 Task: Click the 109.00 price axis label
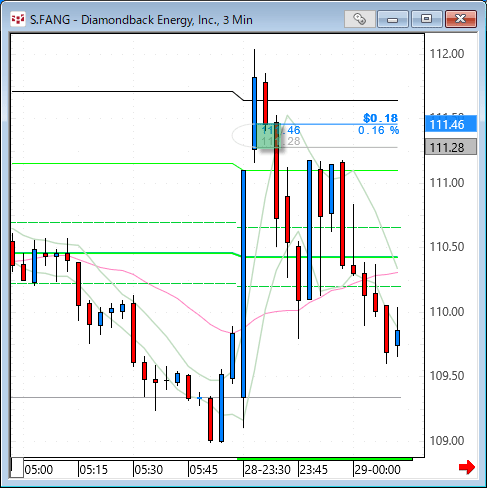[447, 441]
